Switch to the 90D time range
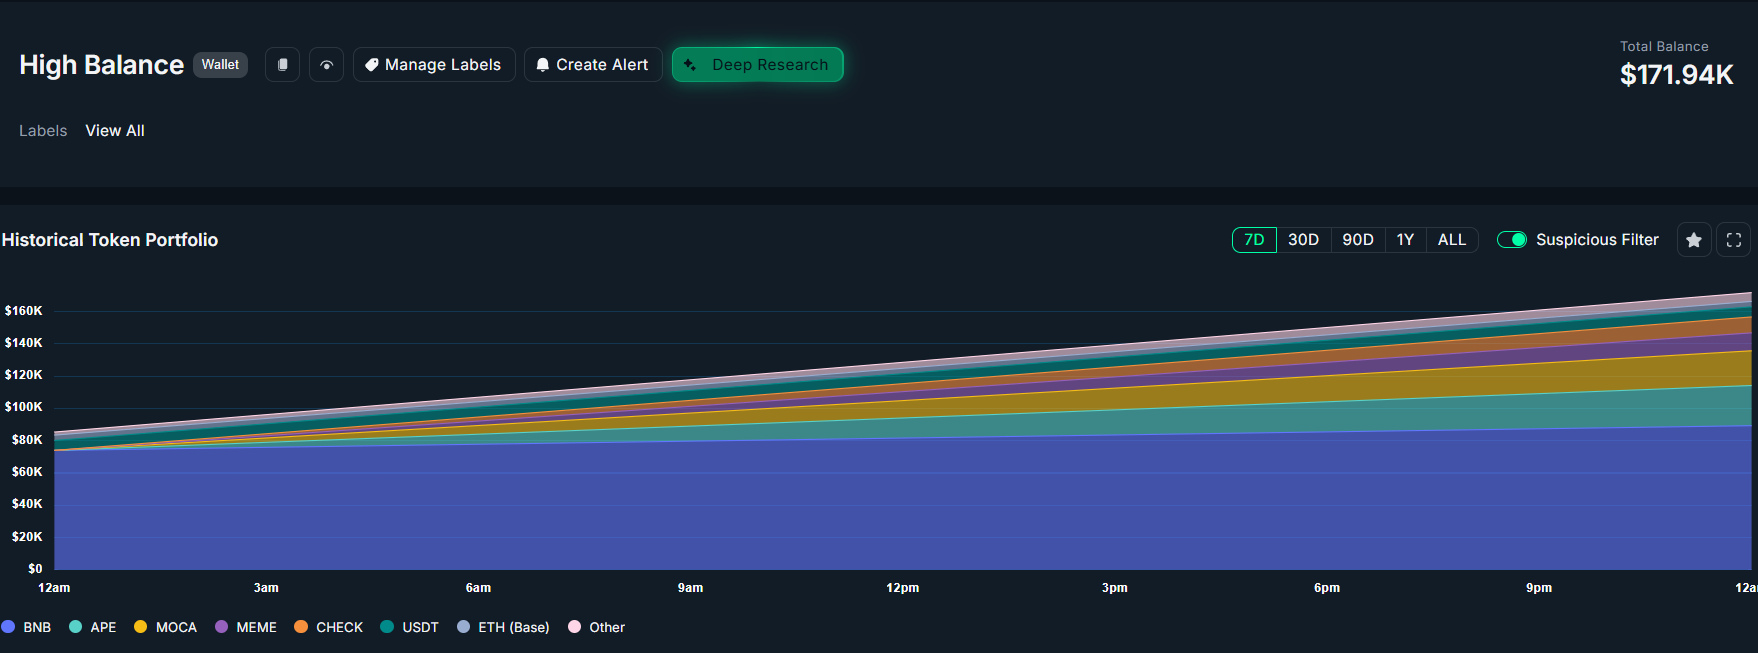 tap(1357, 240)
